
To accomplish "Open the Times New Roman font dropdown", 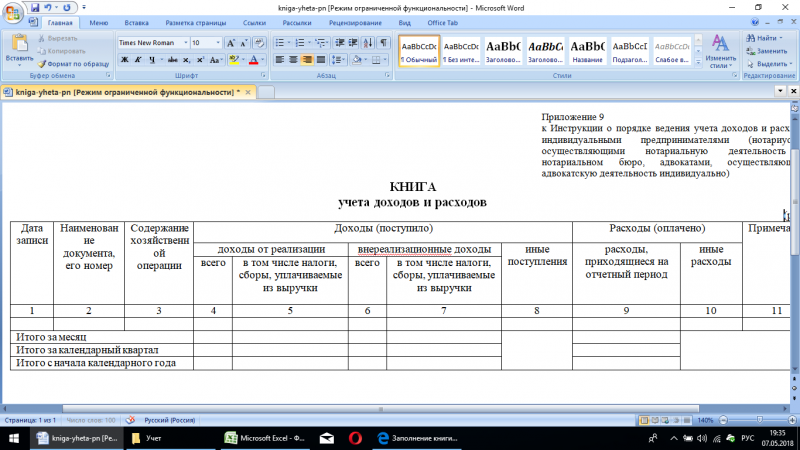I will pyautogui.click(x=183, y=43).
